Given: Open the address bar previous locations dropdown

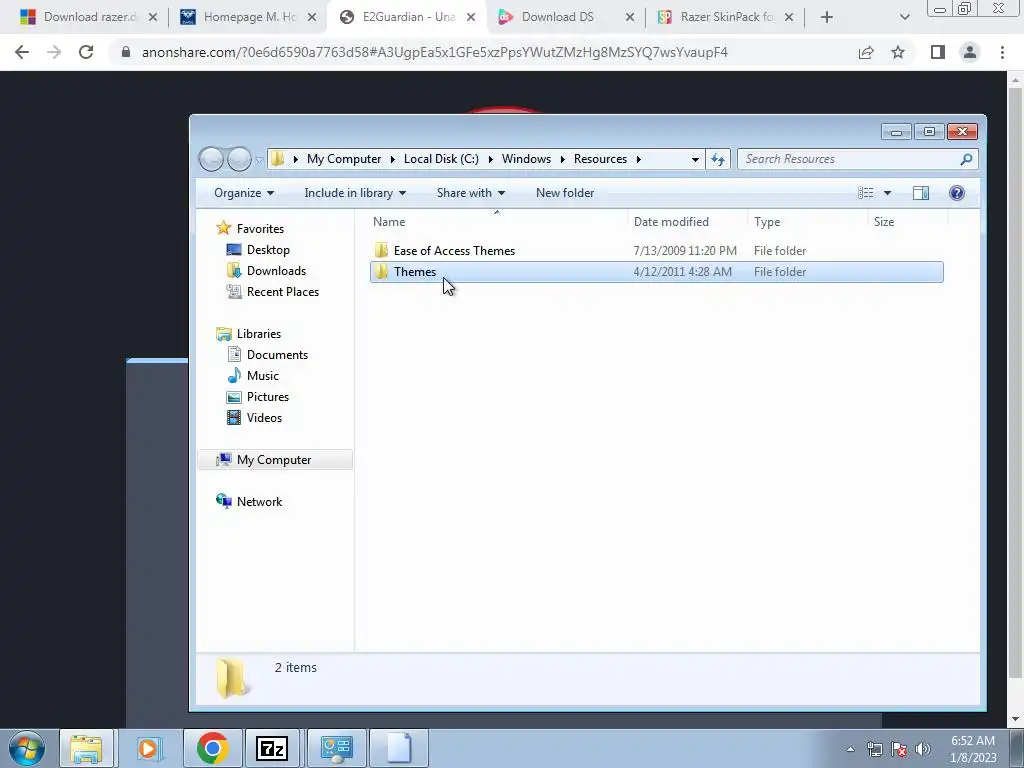Looking at the screenshot, I should [695, 159].
